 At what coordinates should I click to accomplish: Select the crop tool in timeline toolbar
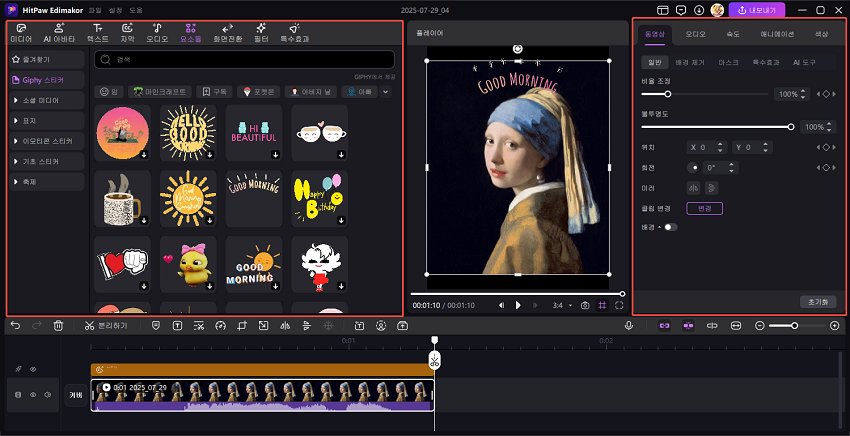[242, 325]
